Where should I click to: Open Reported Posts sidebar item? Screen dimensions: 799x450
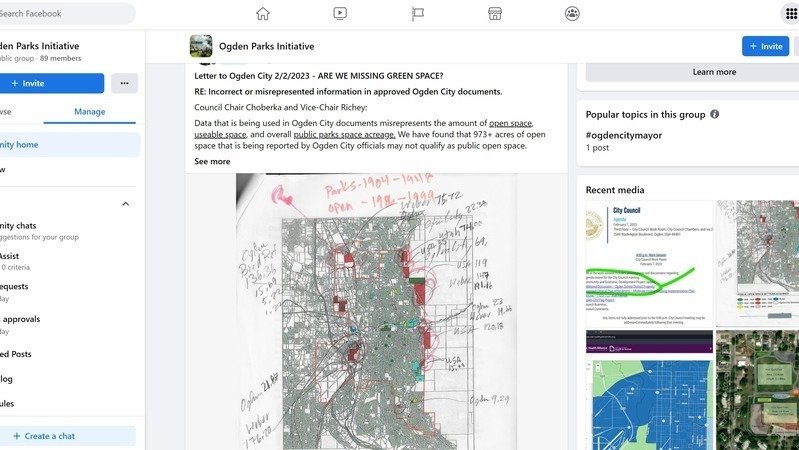pos(69,354)
